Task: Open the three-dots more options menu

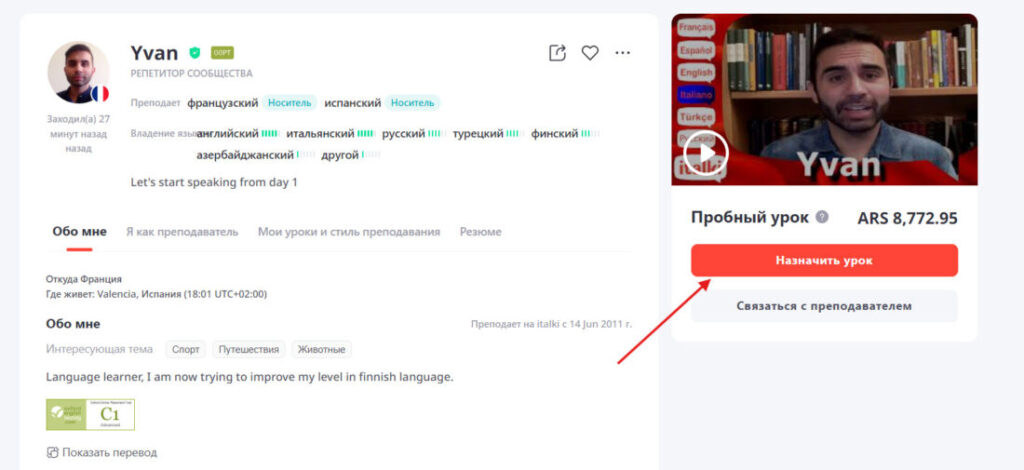Action: click(622, 53)
